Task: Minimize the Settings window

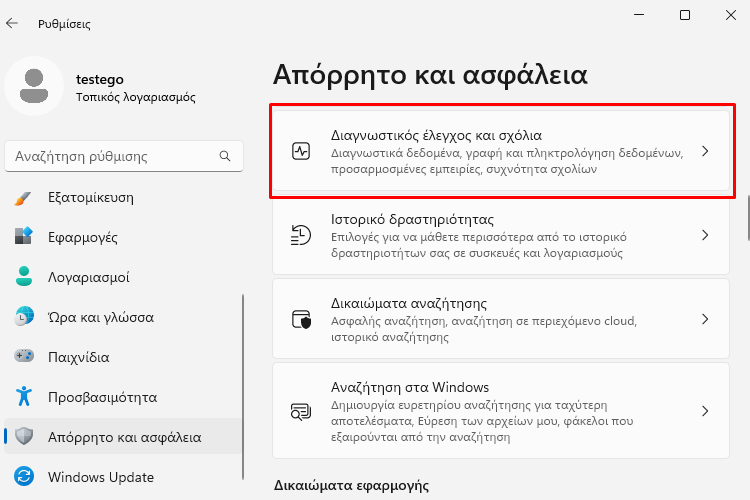Action: pyautogui.click(x=639, y=15)
